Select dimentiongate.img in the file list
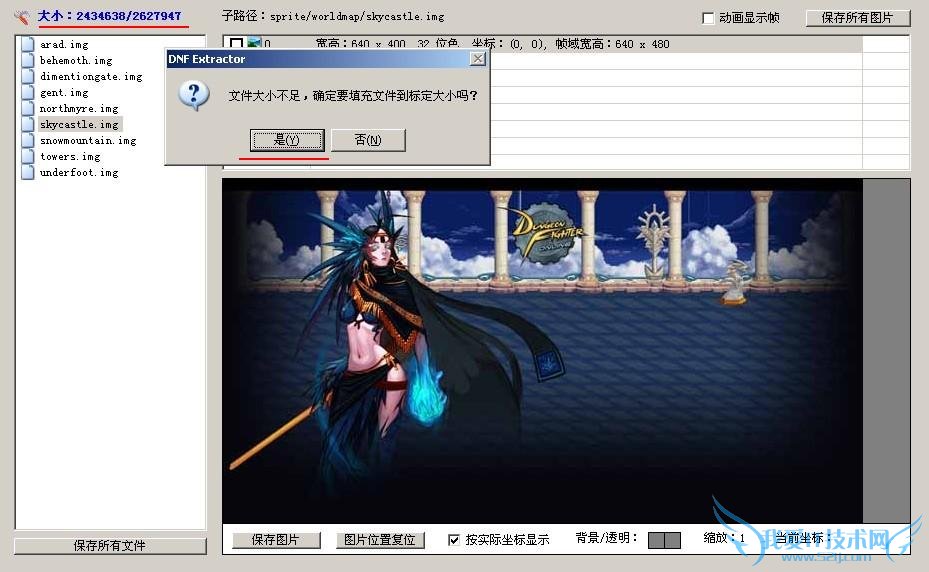Viewport: 929px width, 572px height. click(x=91, y=76)
